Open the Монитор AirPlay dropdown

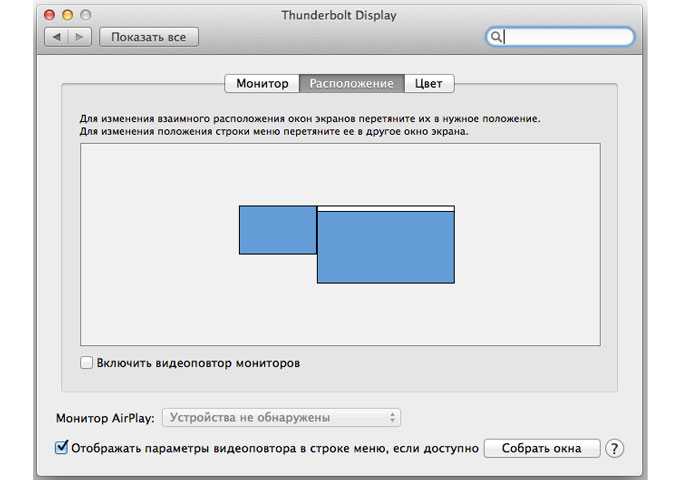tap(281, 418)
